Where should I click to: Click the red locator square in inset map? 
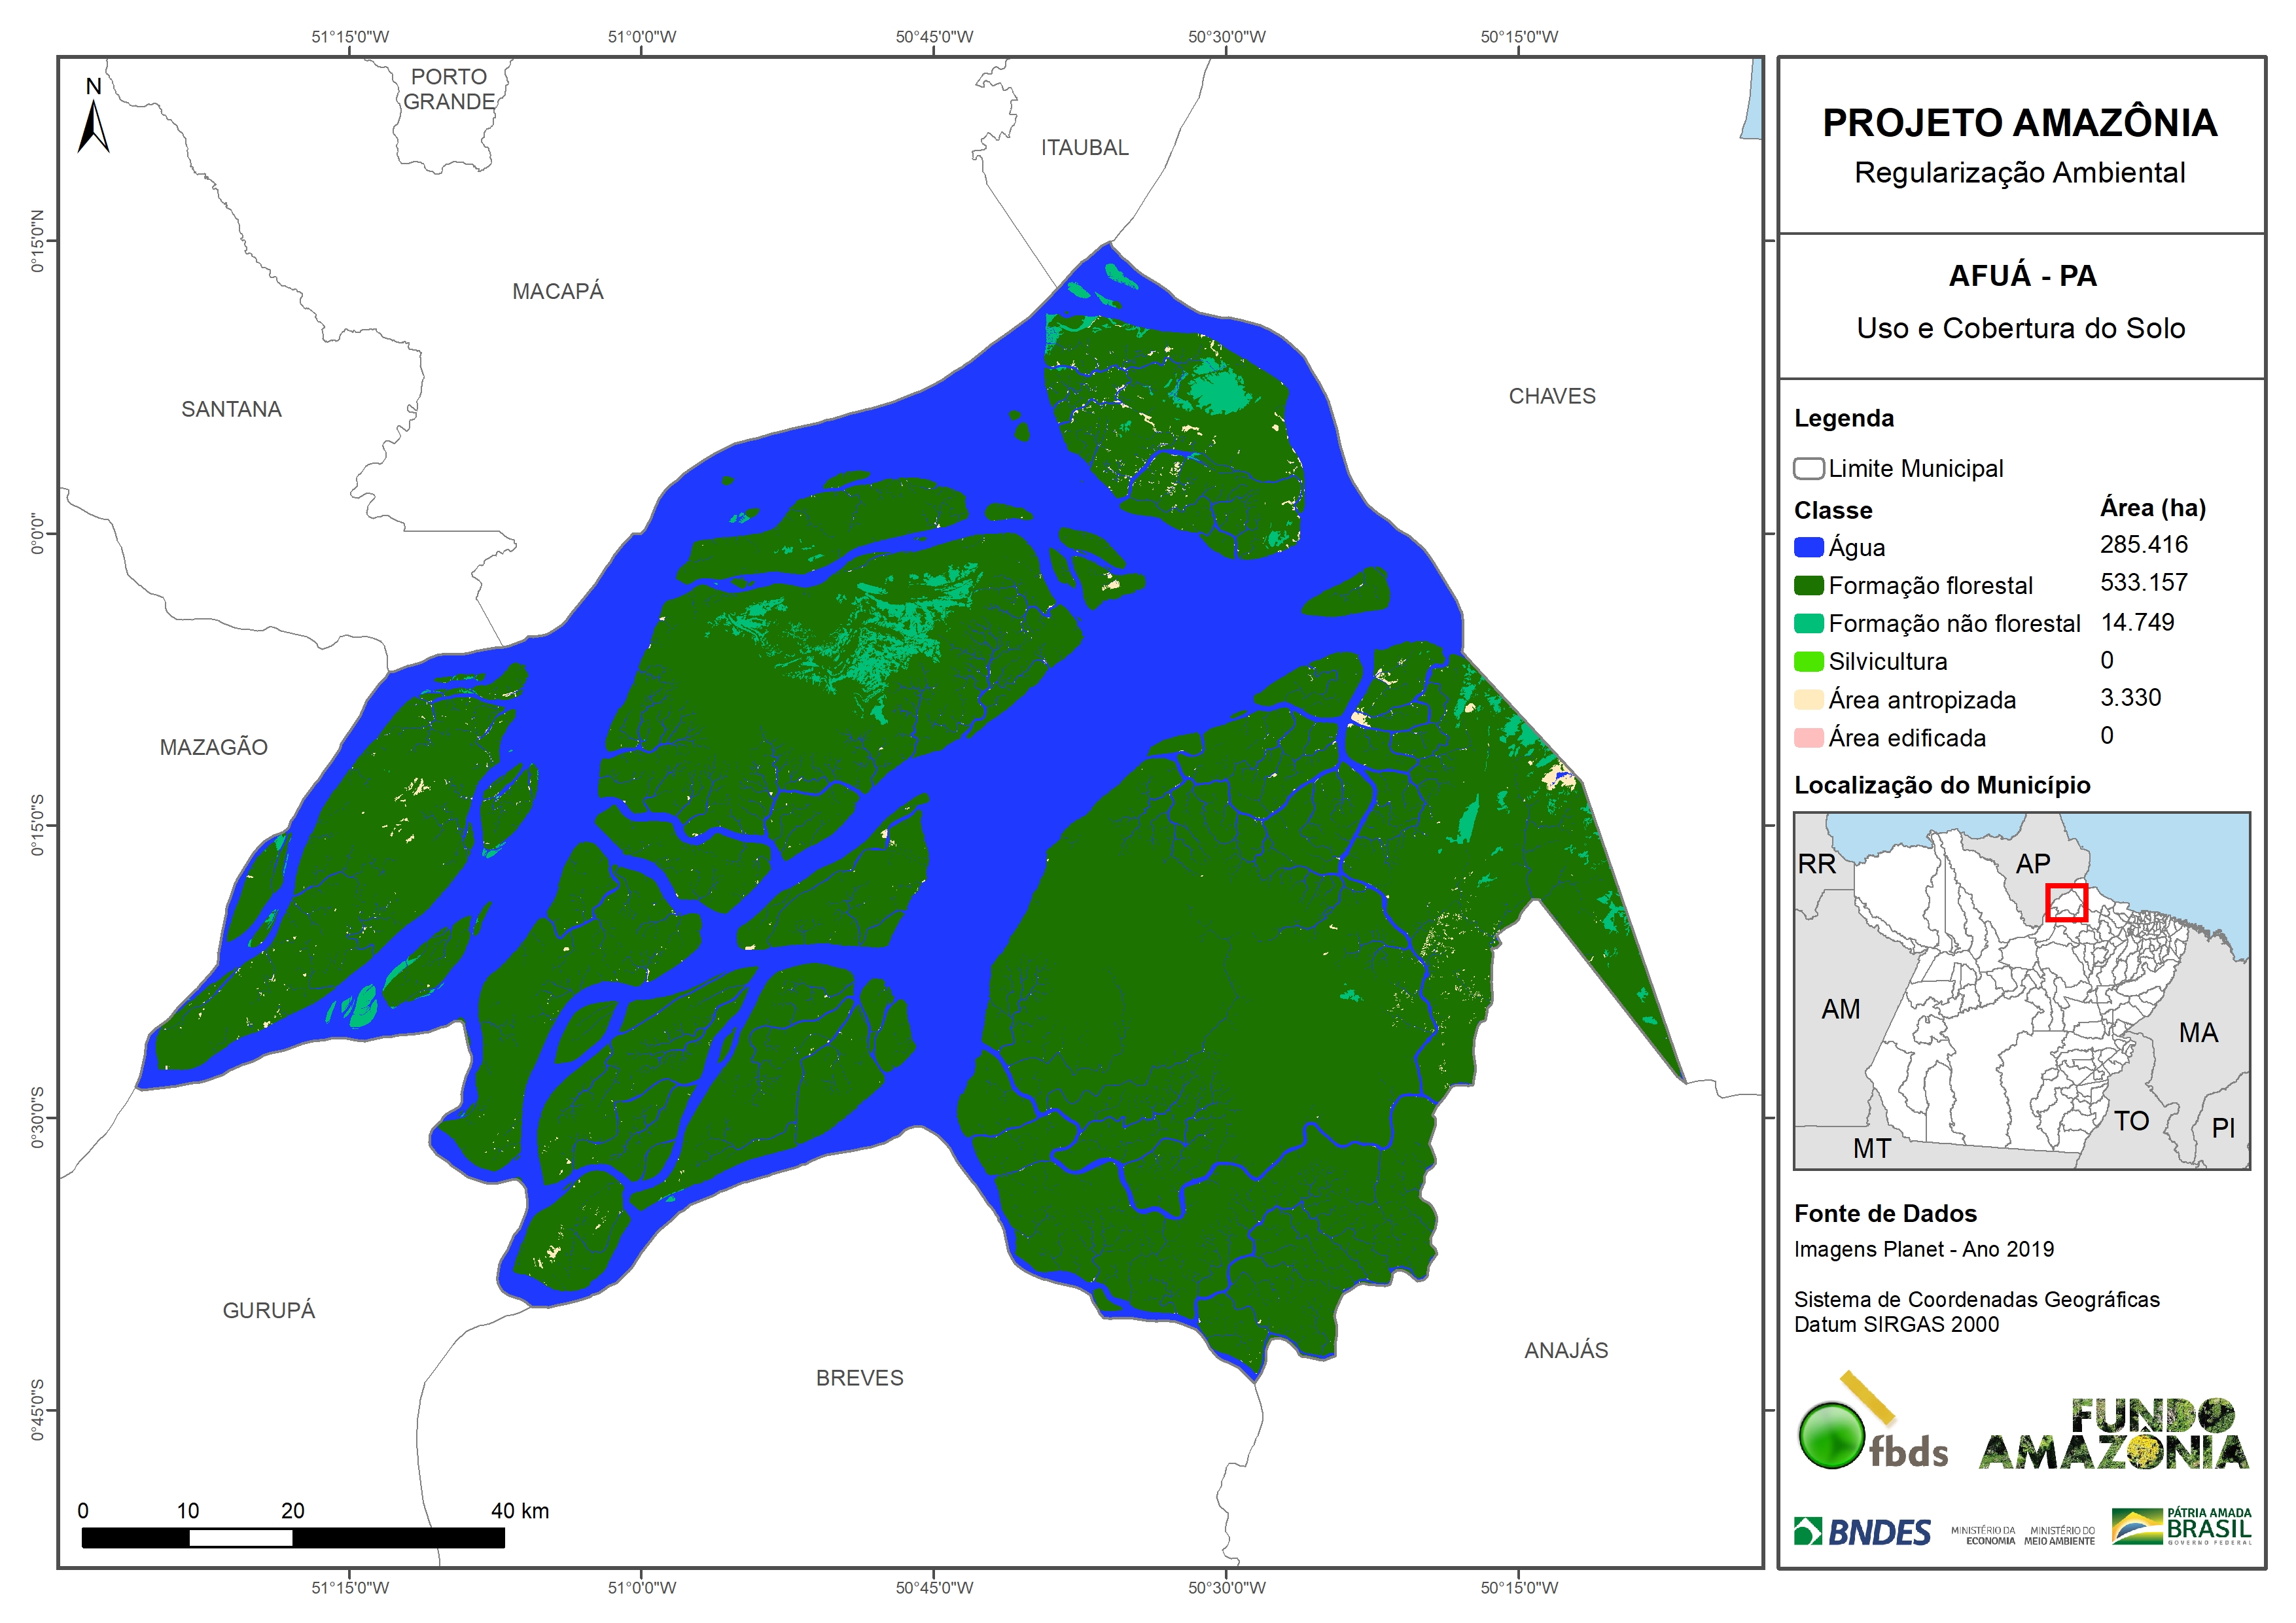pos(2066,903)
